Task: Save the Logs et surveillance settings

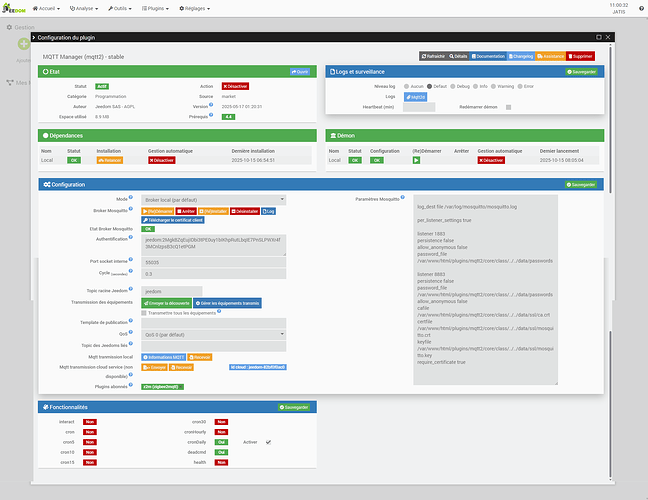Action: point(581,72)
